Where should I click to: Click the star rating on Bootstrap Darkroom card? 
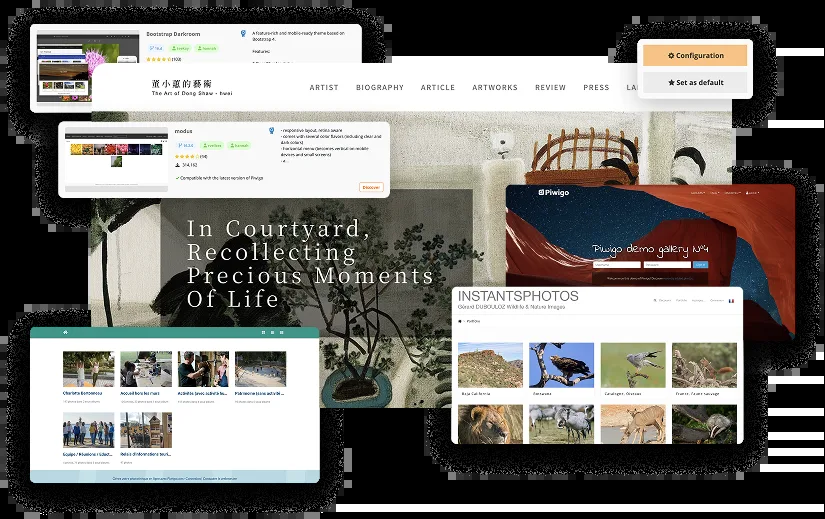tap(158, 59)
